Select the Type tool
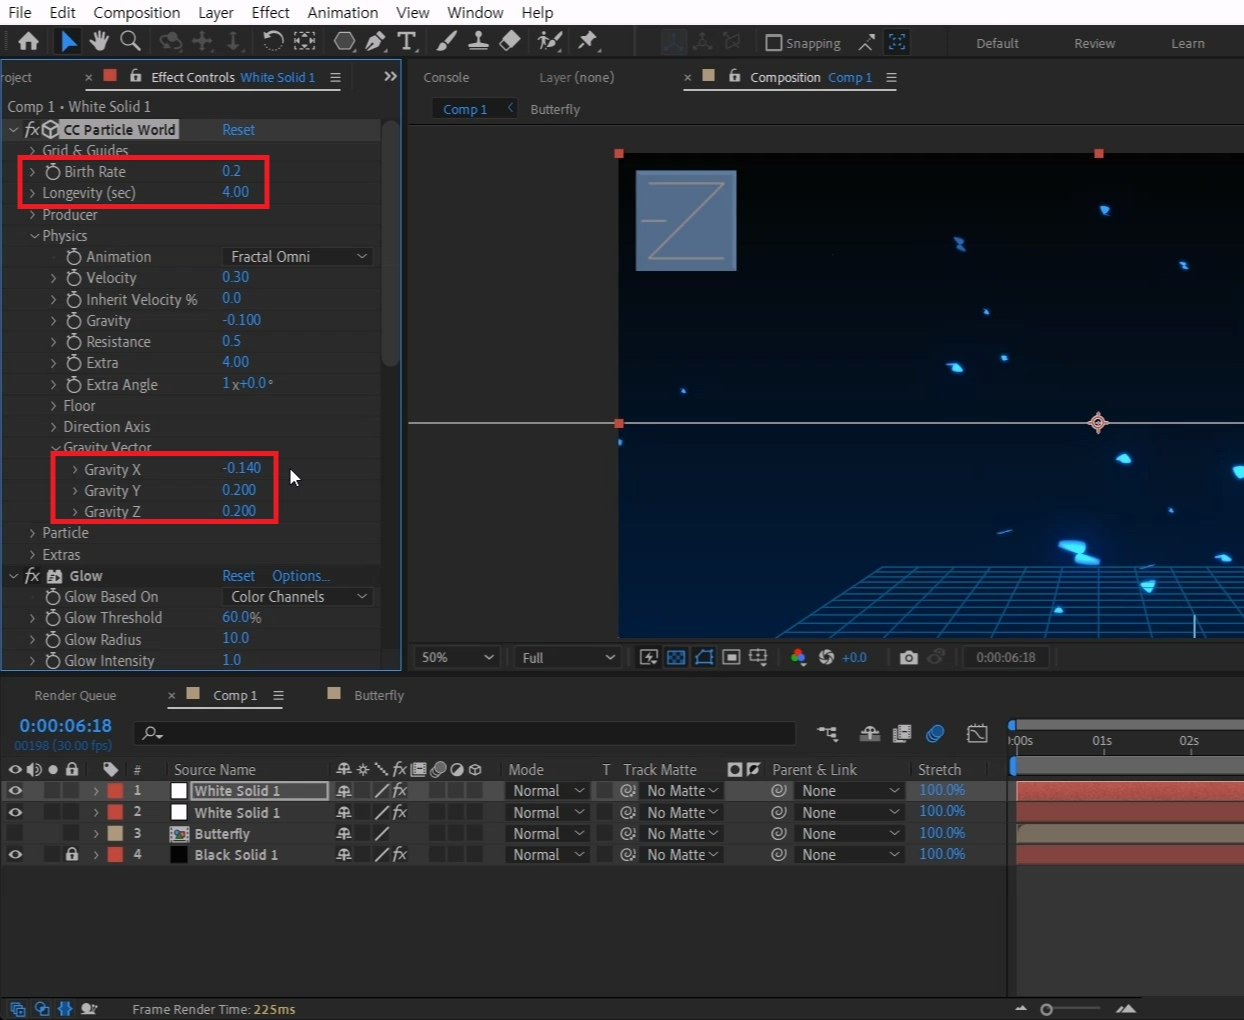Image resolution: width=1244 pixels, height=1020 pixels. tap(406, 41)
